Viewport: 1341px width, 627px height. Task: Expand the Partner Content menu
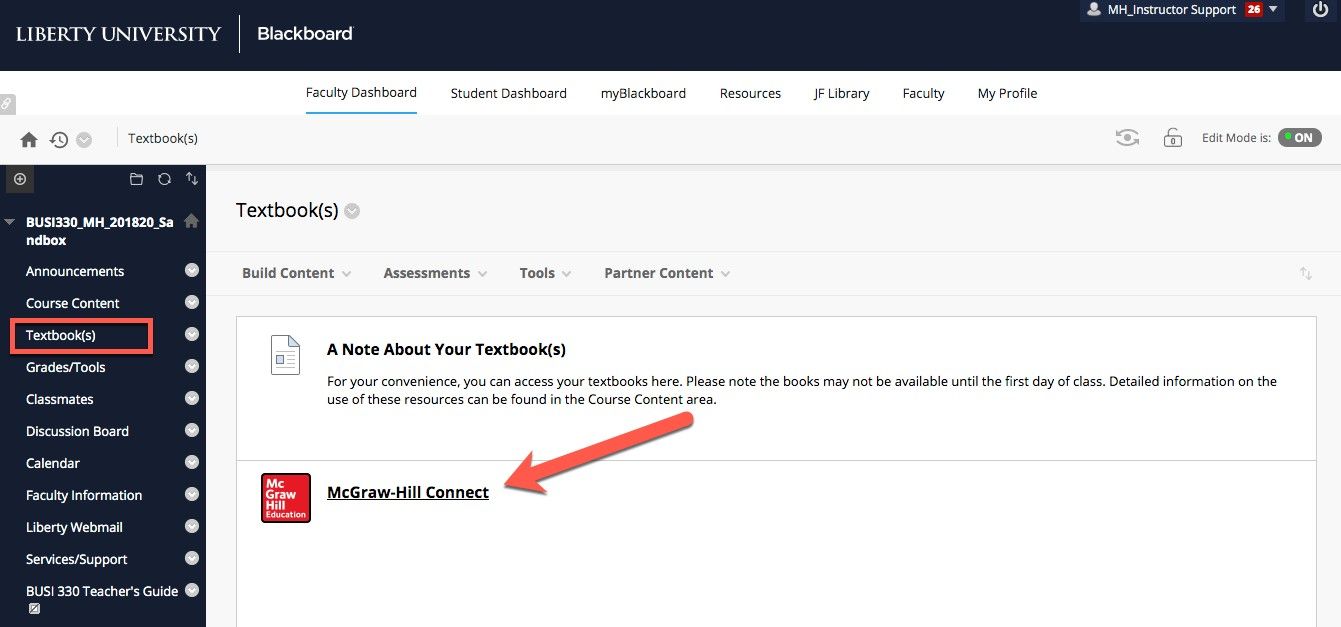667,273
